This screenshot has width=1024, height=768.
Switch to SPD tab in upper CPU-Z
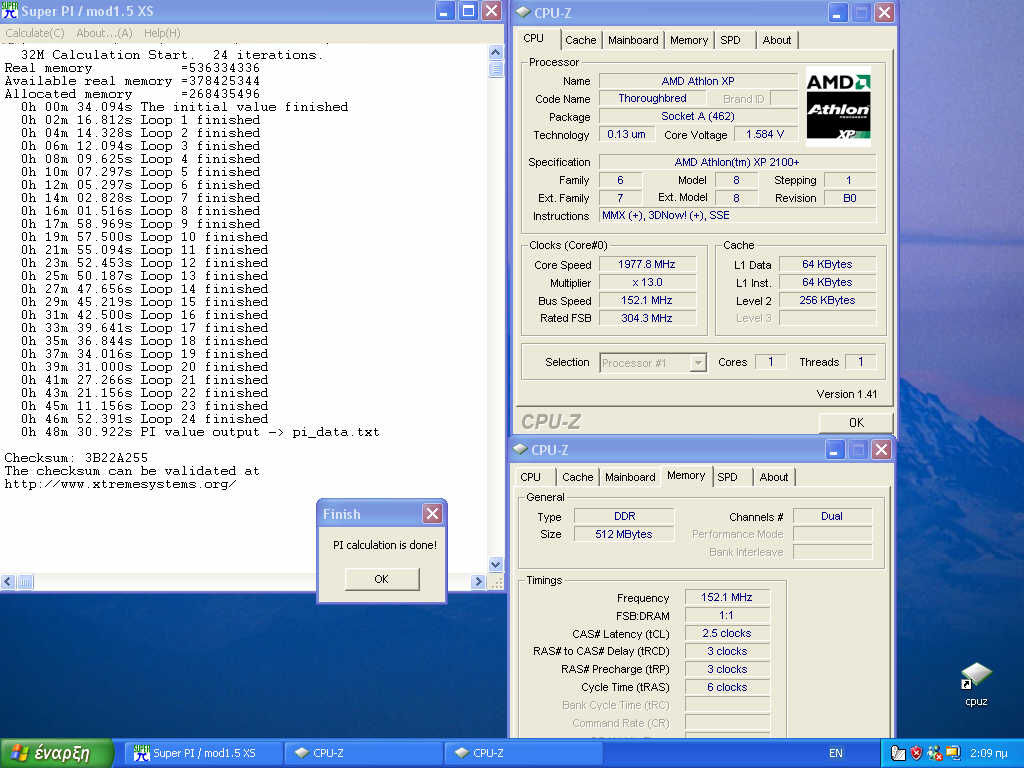click(x=730, y=40)
